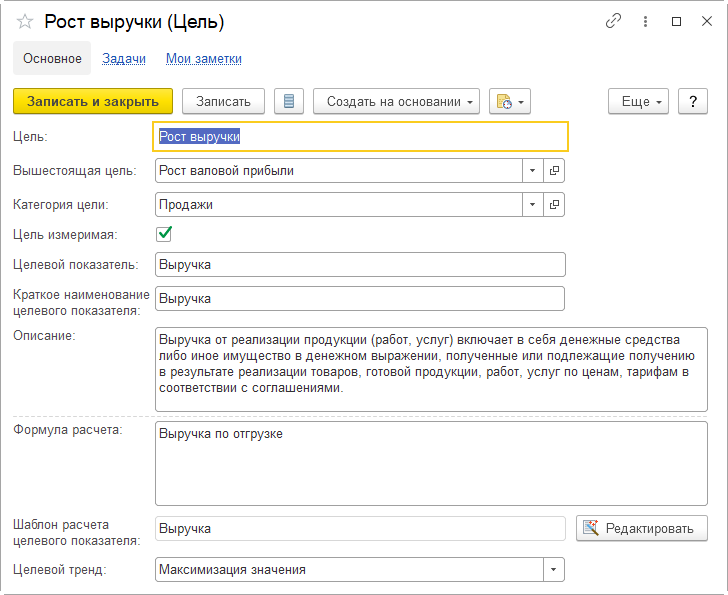Add this goal to favorites star
This screenshot has height=595, width=728.
coord(25,22)
